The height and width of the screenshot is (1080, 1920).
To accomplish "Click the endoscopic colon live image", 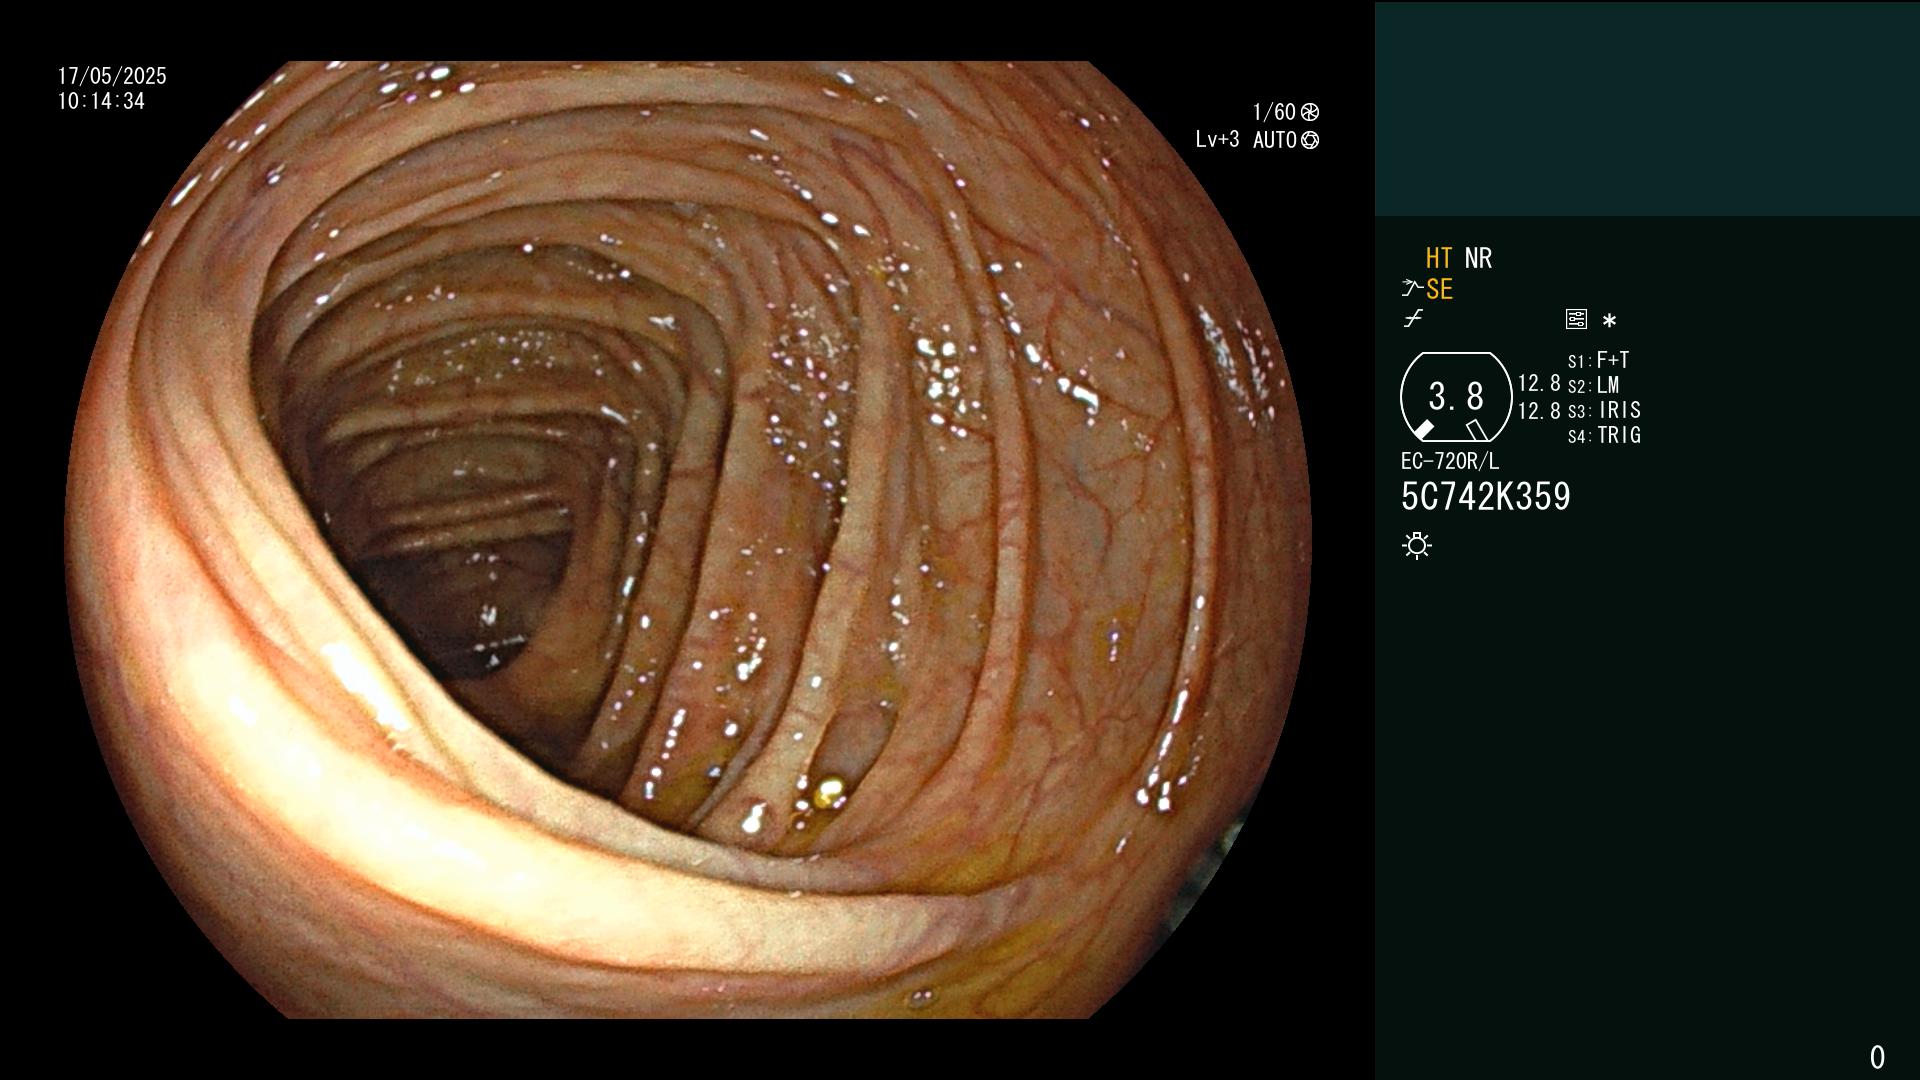I will (x=688, y=540).
